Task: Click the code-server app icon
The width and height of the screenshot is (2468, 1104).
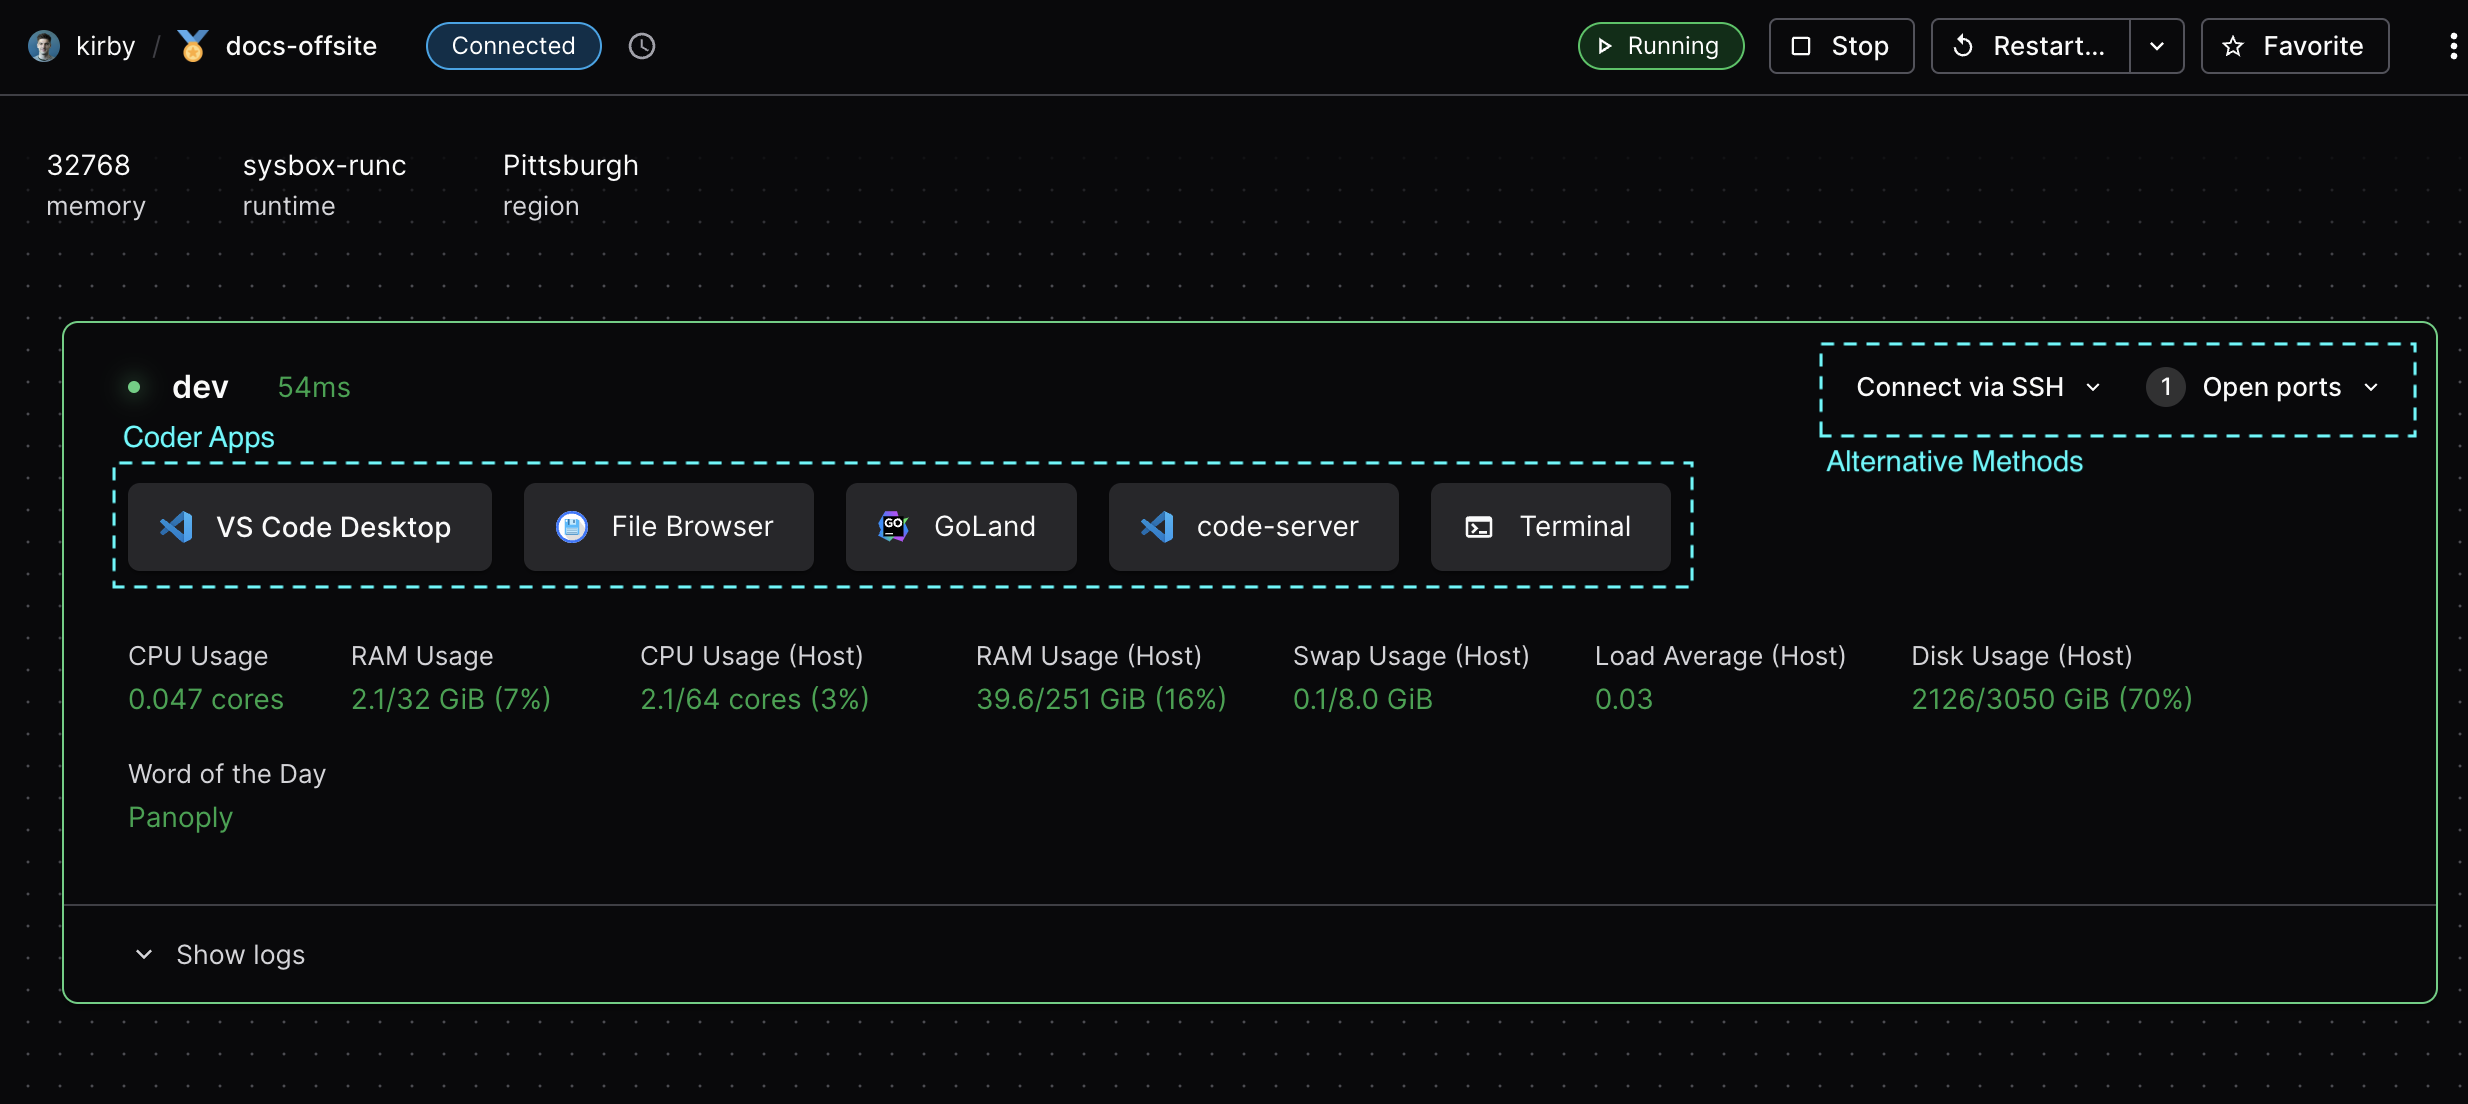Action: click(1157, 527)
